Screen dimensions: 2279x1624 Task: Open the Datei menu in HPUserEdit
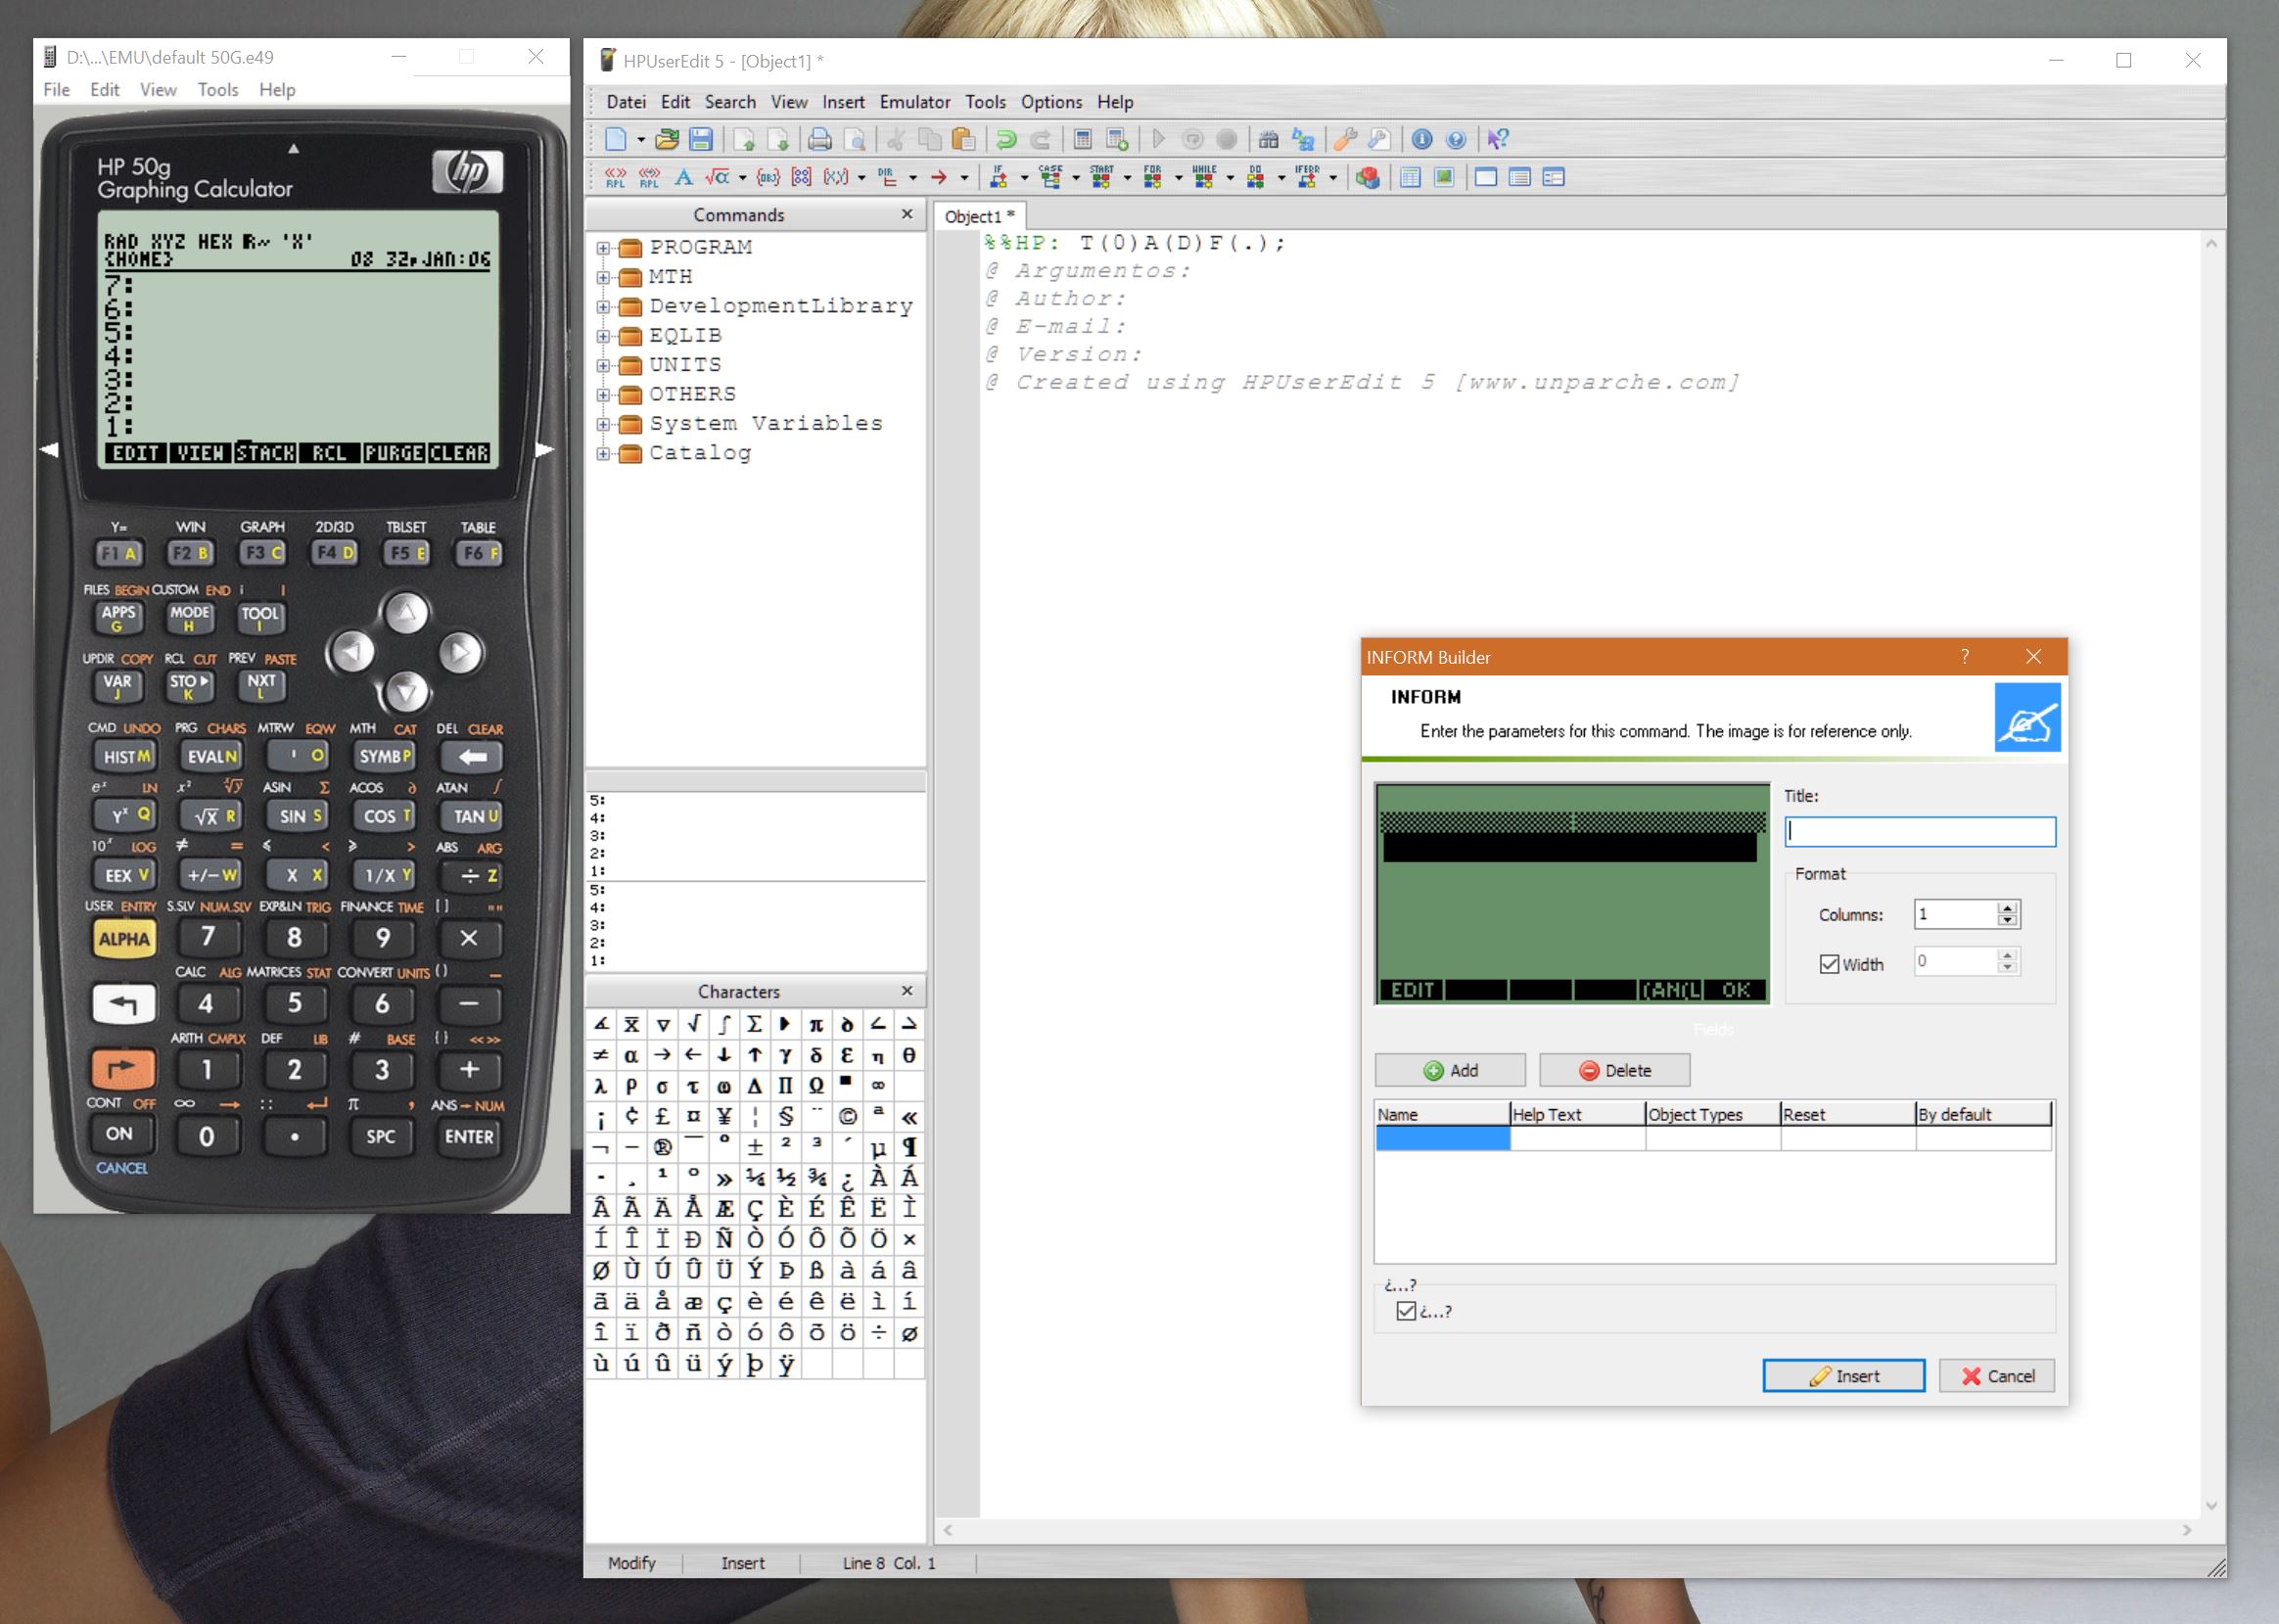626,102
